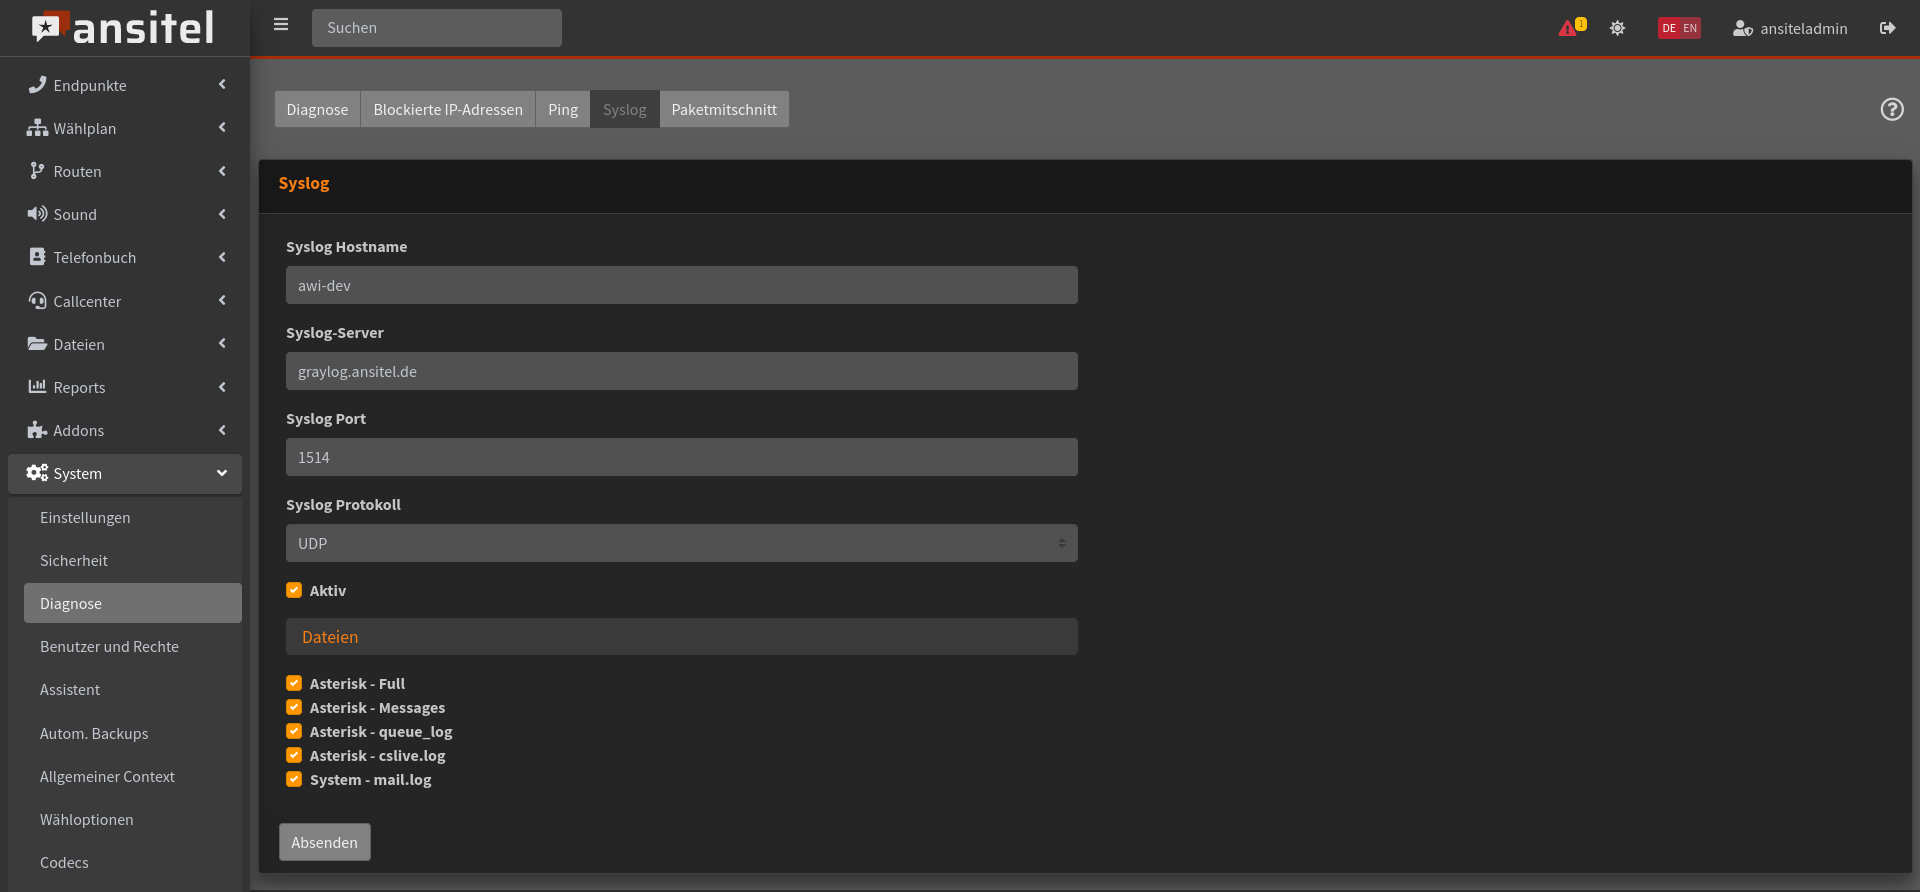
Task: Click the hamburger menu icon
Action: tap(281, 25)
